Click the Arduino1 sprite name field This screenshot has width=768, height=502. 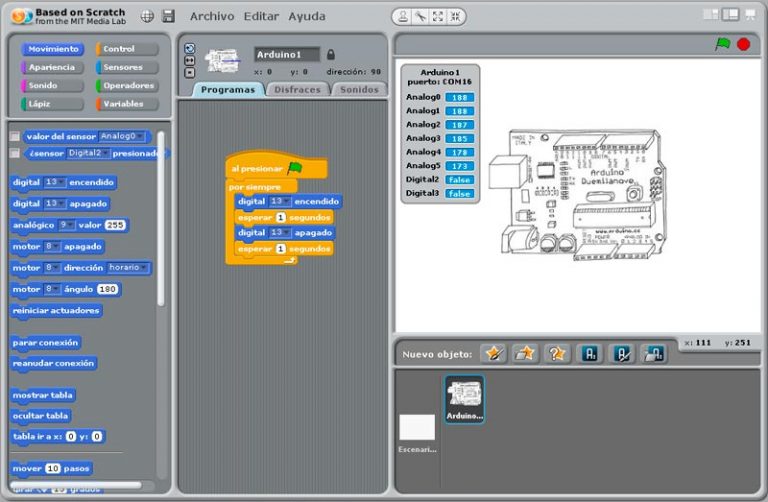click(x=287, y=54)
